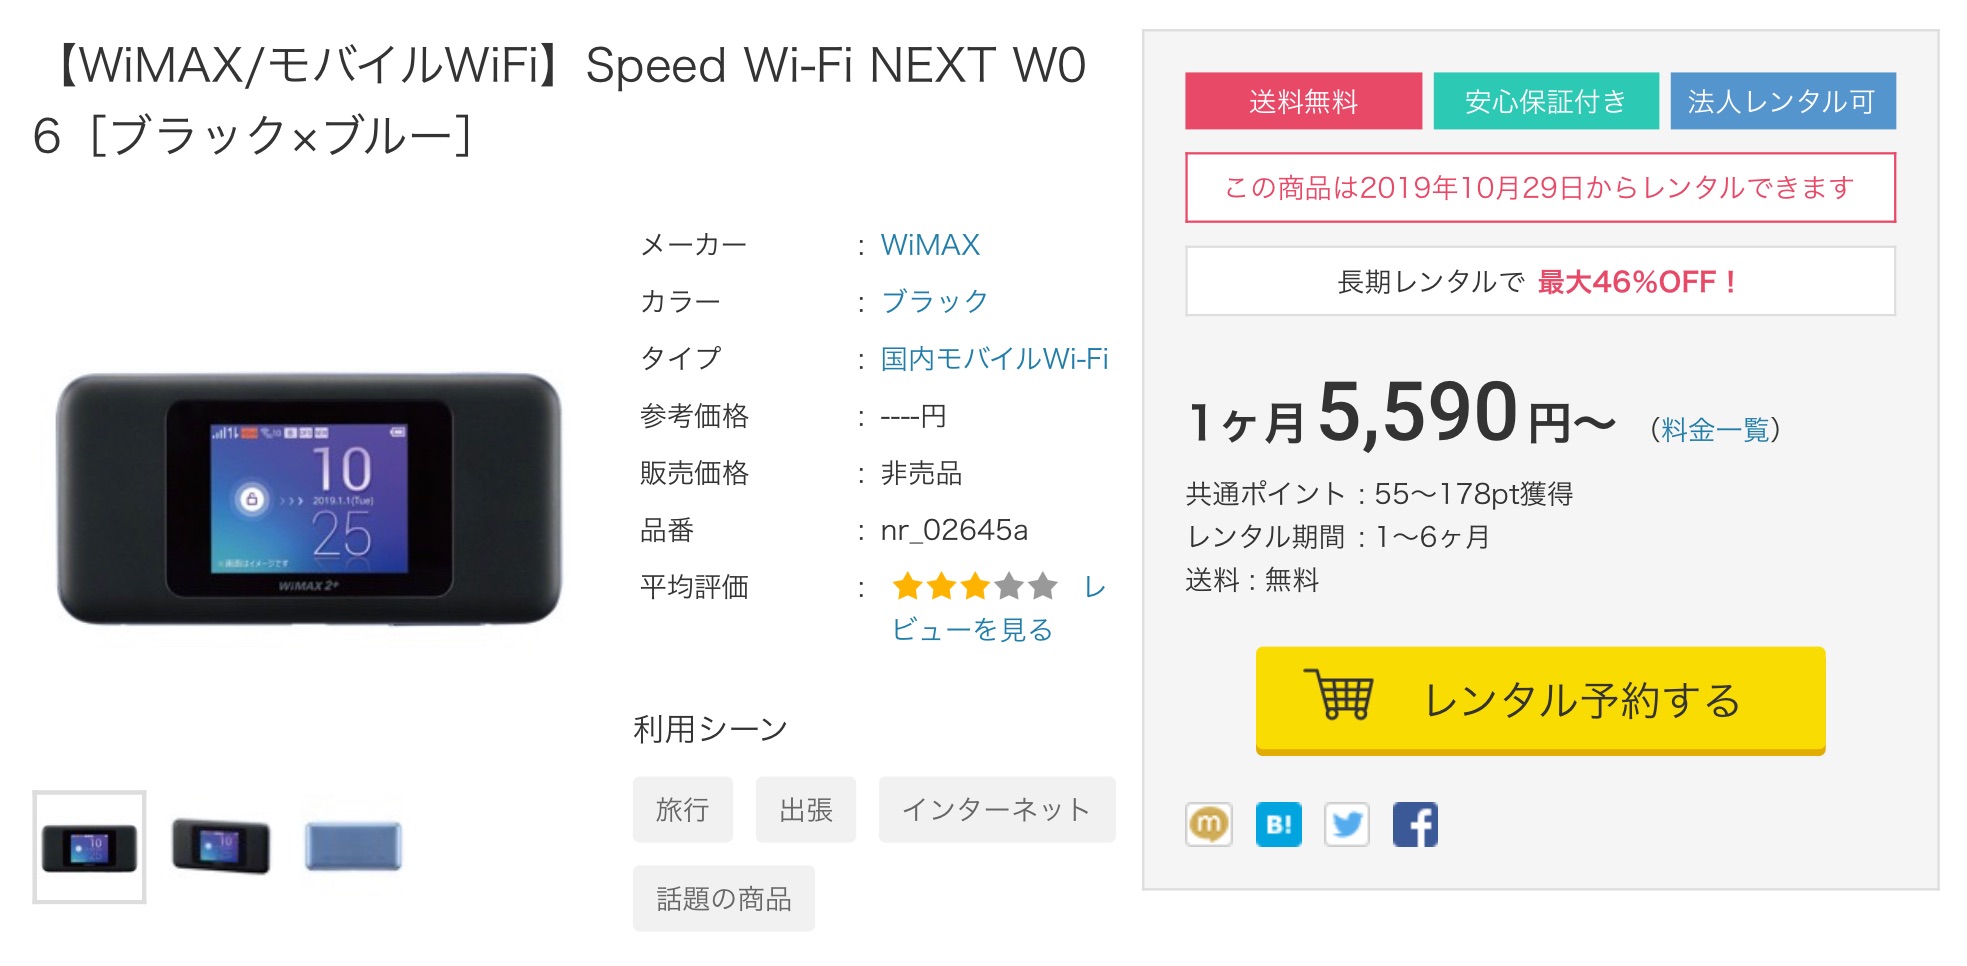View reviews via レビューを見る link

tap(972, 629)
